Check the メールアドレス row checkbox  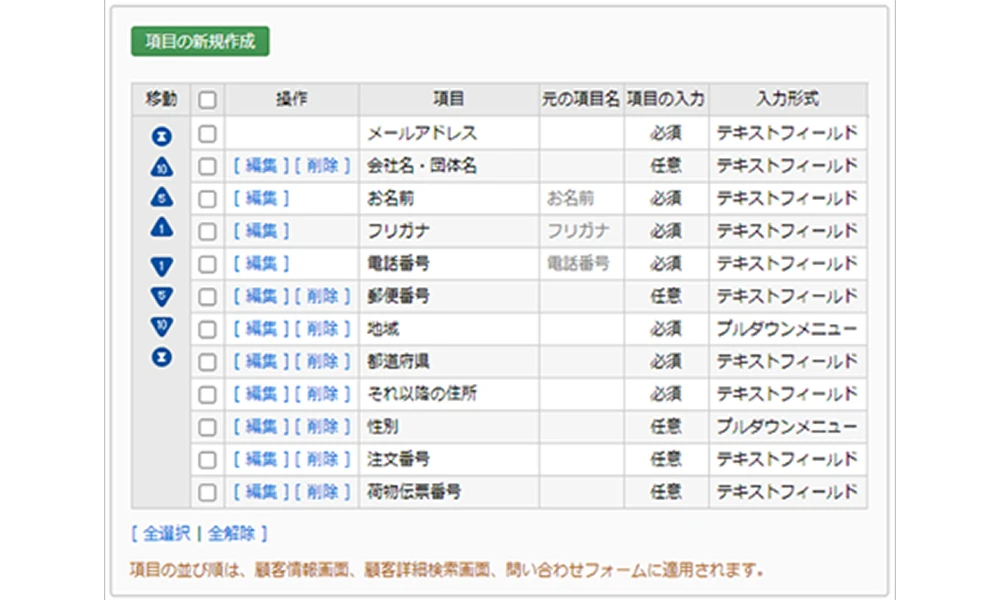click(x=207, y=134)
